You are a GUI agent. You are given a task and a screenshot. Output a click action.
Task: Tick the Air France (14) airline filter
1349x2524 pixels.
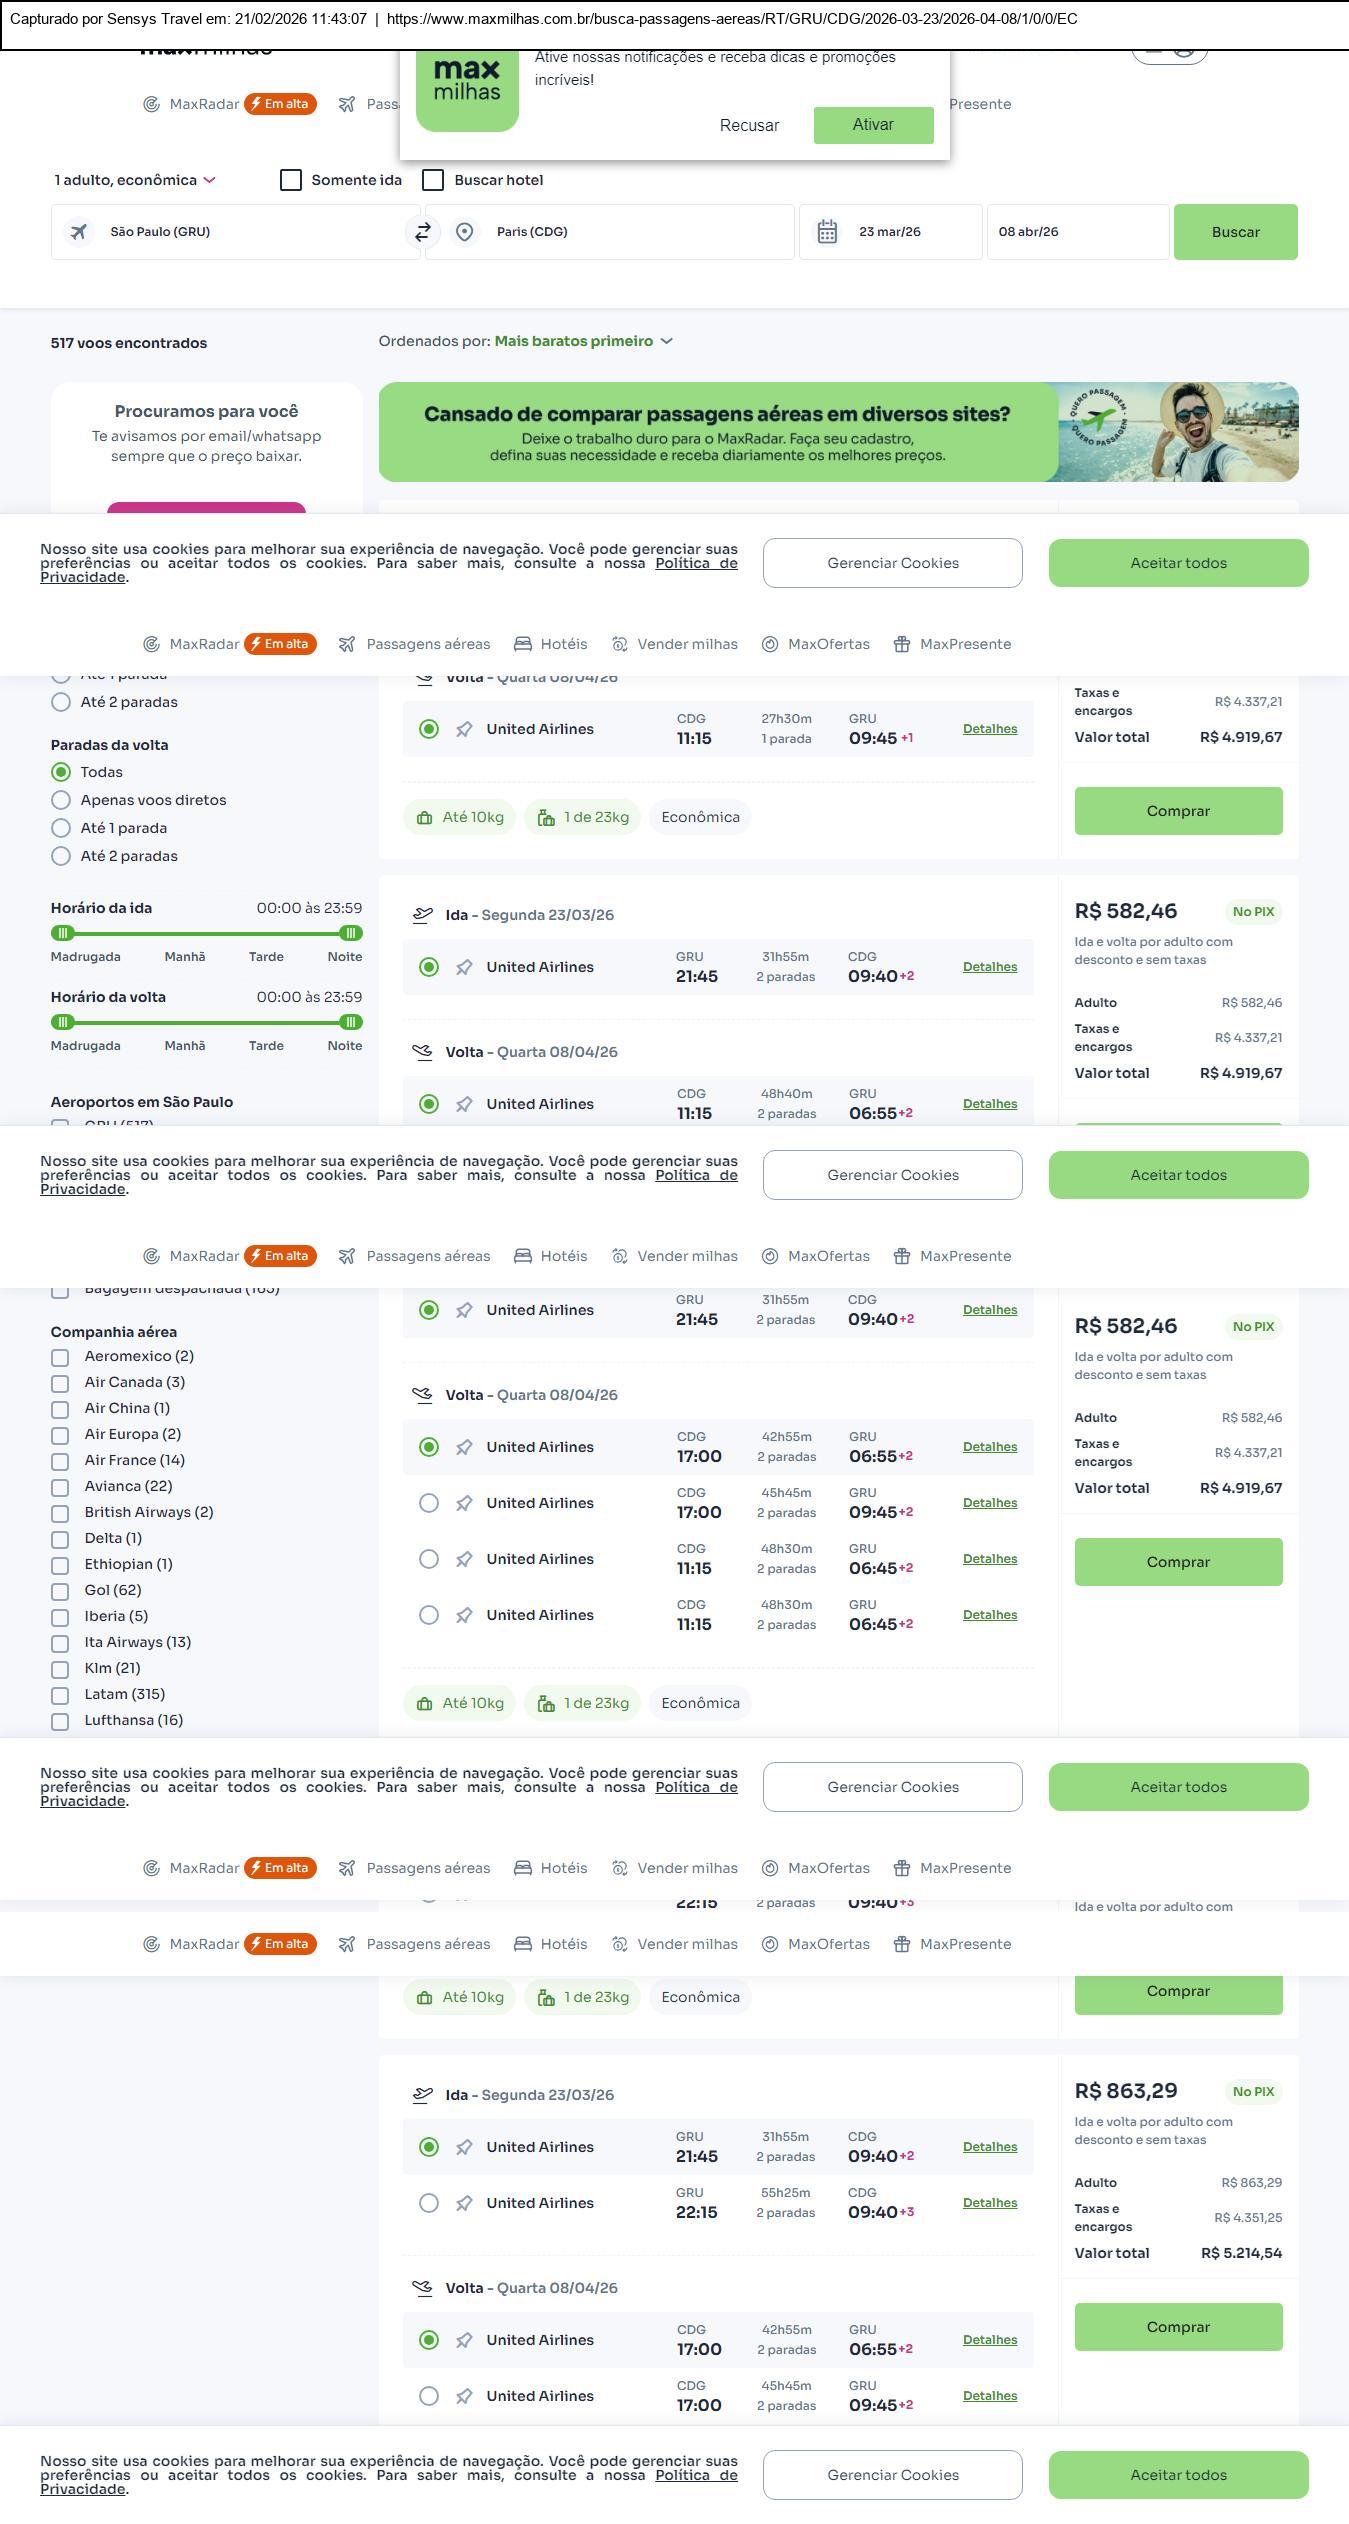(x=60, y=1461)
